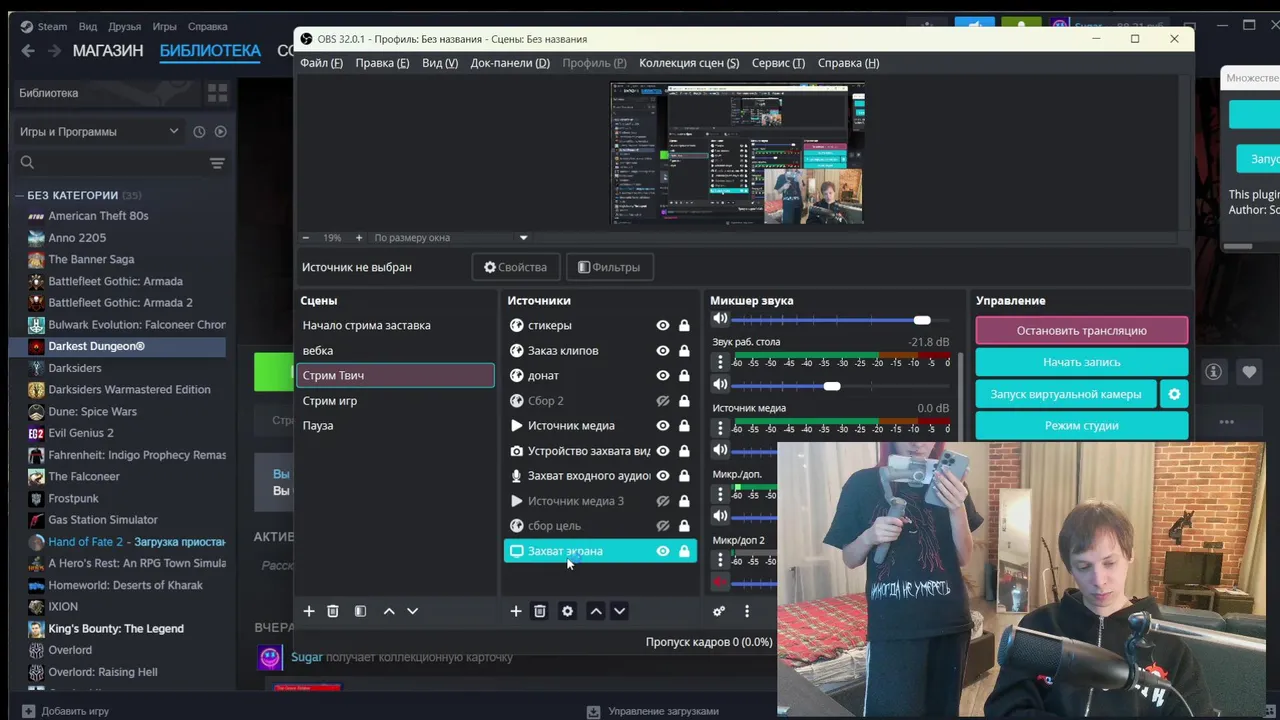Open Frostpunk in Steam library
The width and height of the screenshot is (1280, 720).
point(74,498)
